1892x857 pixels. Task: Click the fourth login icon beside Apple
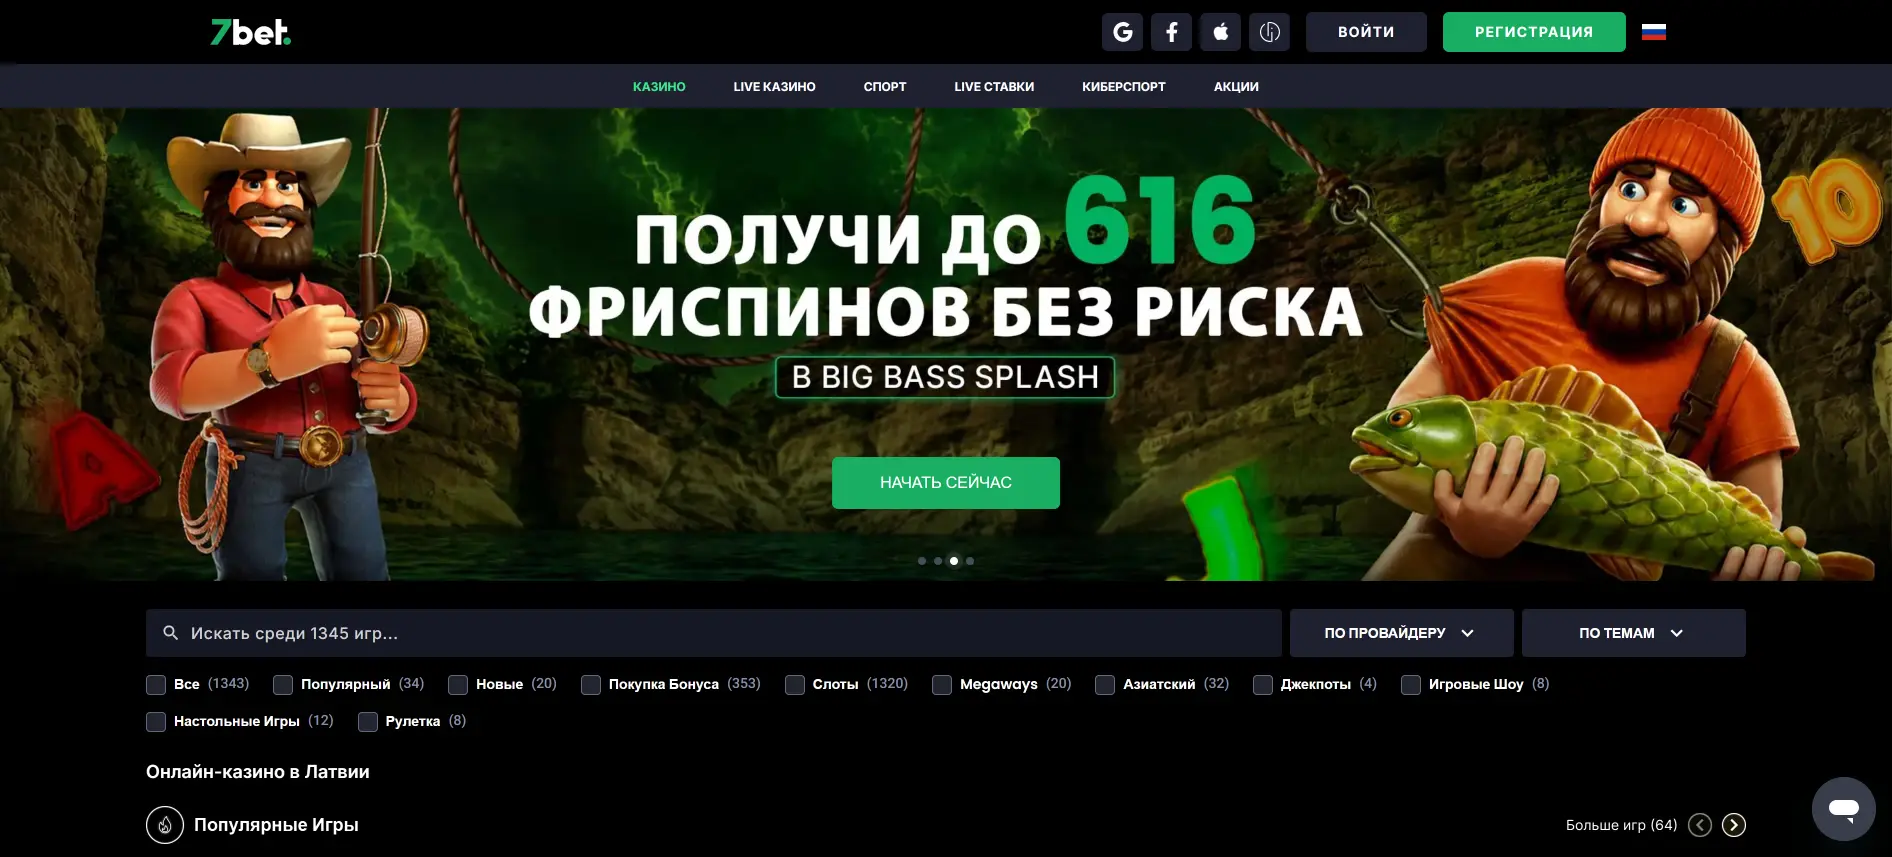pos(1269,32)
